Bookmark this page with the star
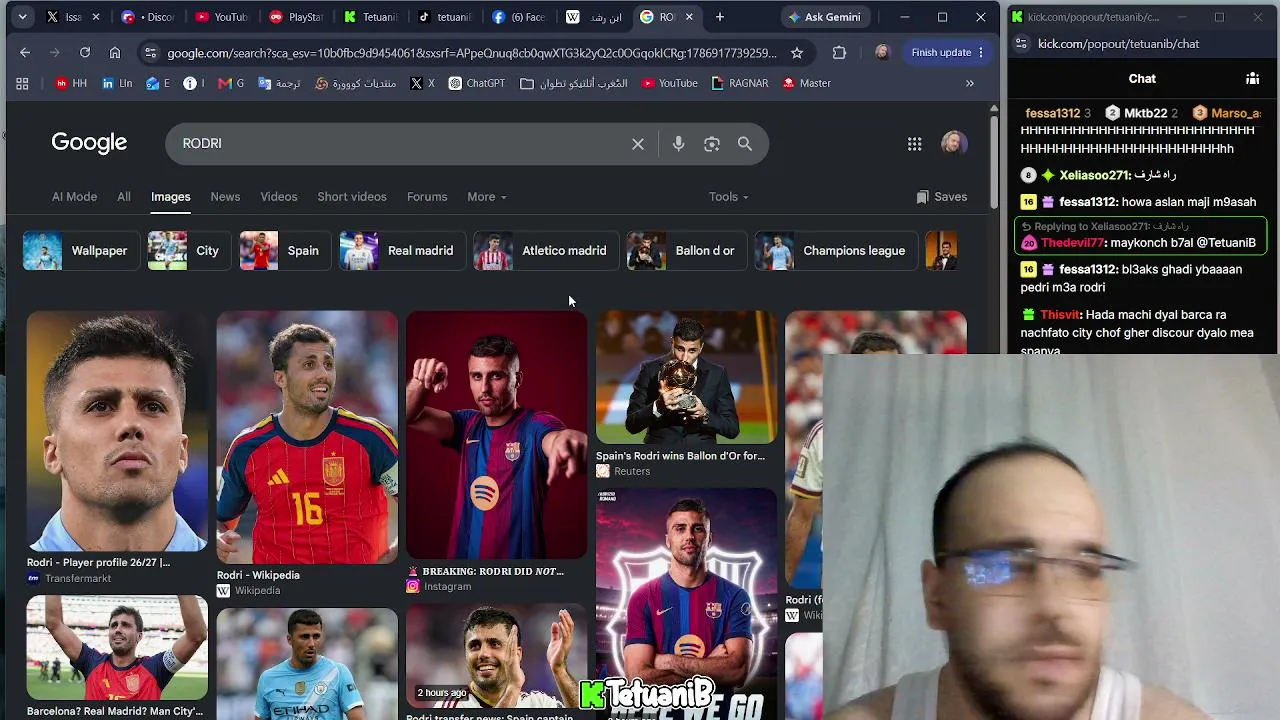Viewport: 1280px width, 720px height. 797,53
